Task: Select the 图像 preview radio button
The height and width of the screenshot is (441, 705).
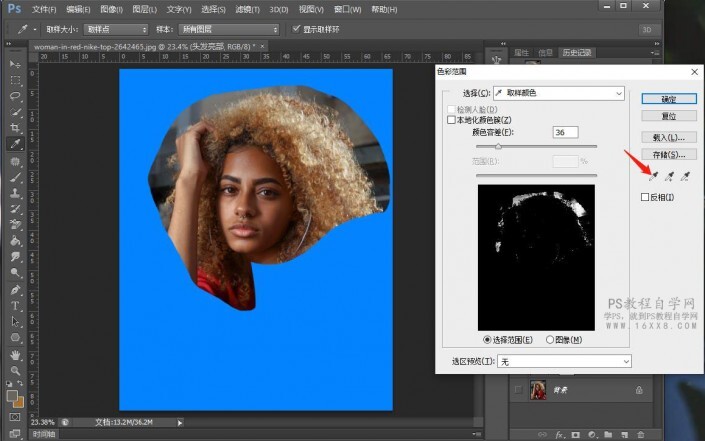Action: click(549, 339)
